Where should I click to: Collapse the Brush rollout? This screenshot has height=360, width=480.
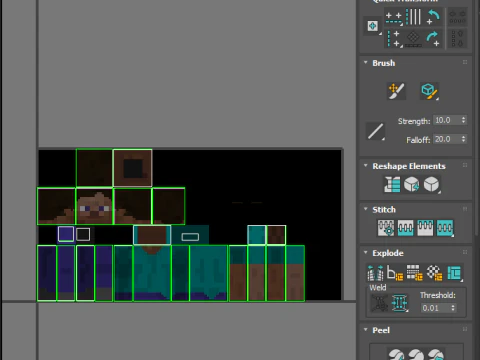click(366, 62)
